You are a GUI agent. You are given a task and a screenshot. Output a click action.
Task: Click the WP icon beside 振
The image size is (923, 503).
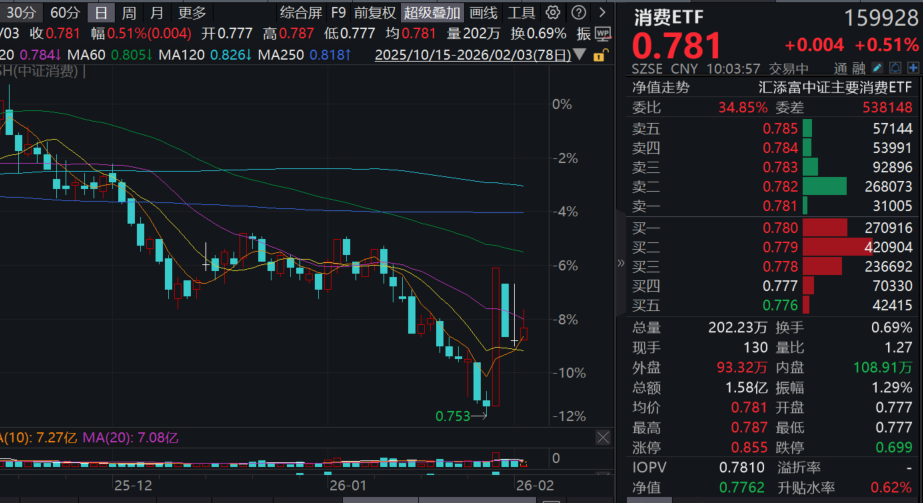[605, 34]
